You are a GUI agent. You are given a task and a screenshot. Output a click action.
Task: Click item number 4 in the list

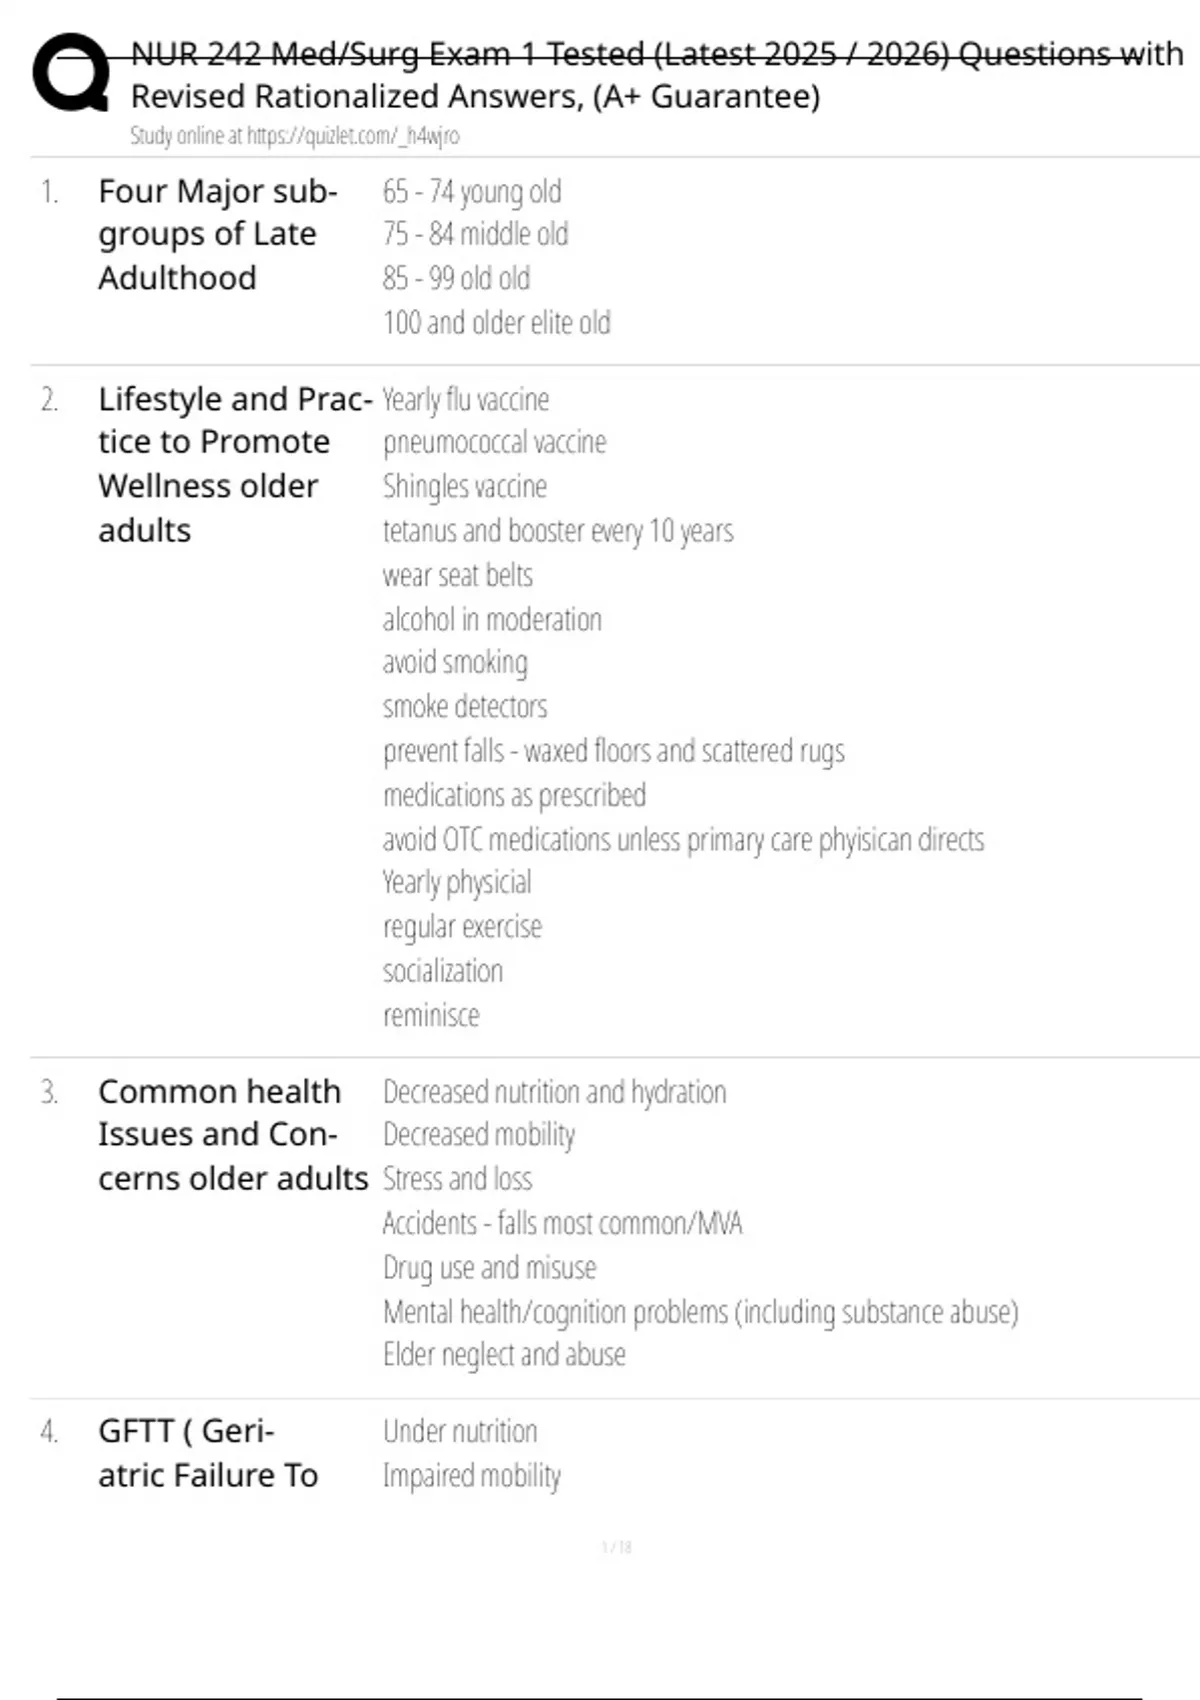(49, 1432)
